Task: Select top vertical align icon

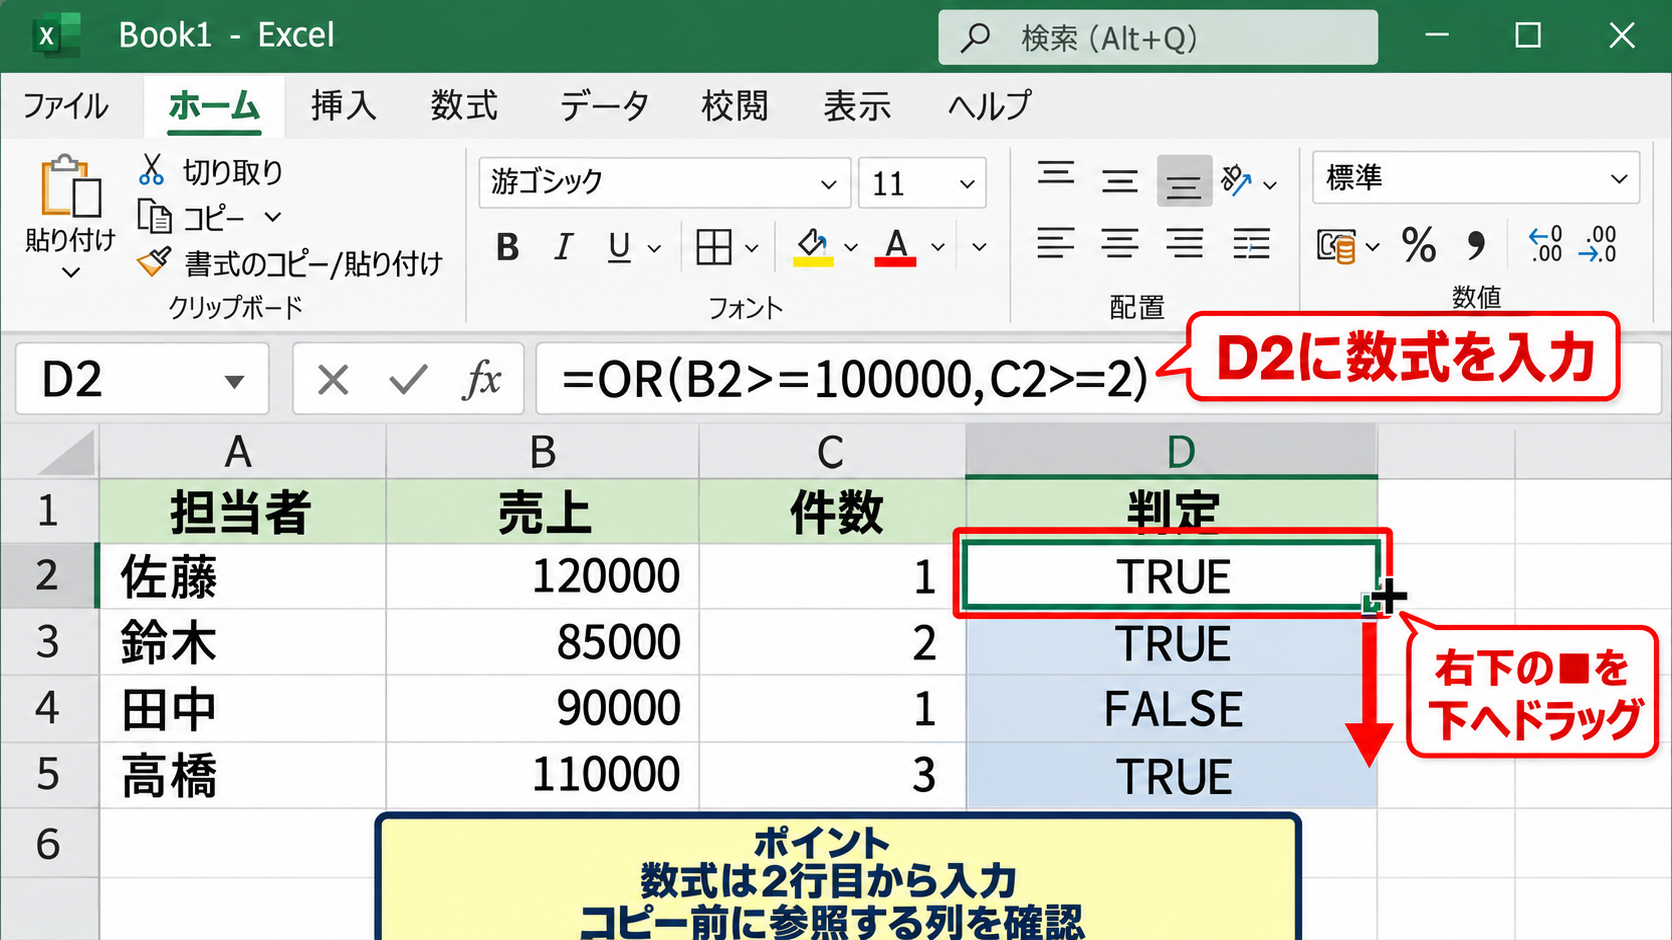Action: coord(1056,175)
